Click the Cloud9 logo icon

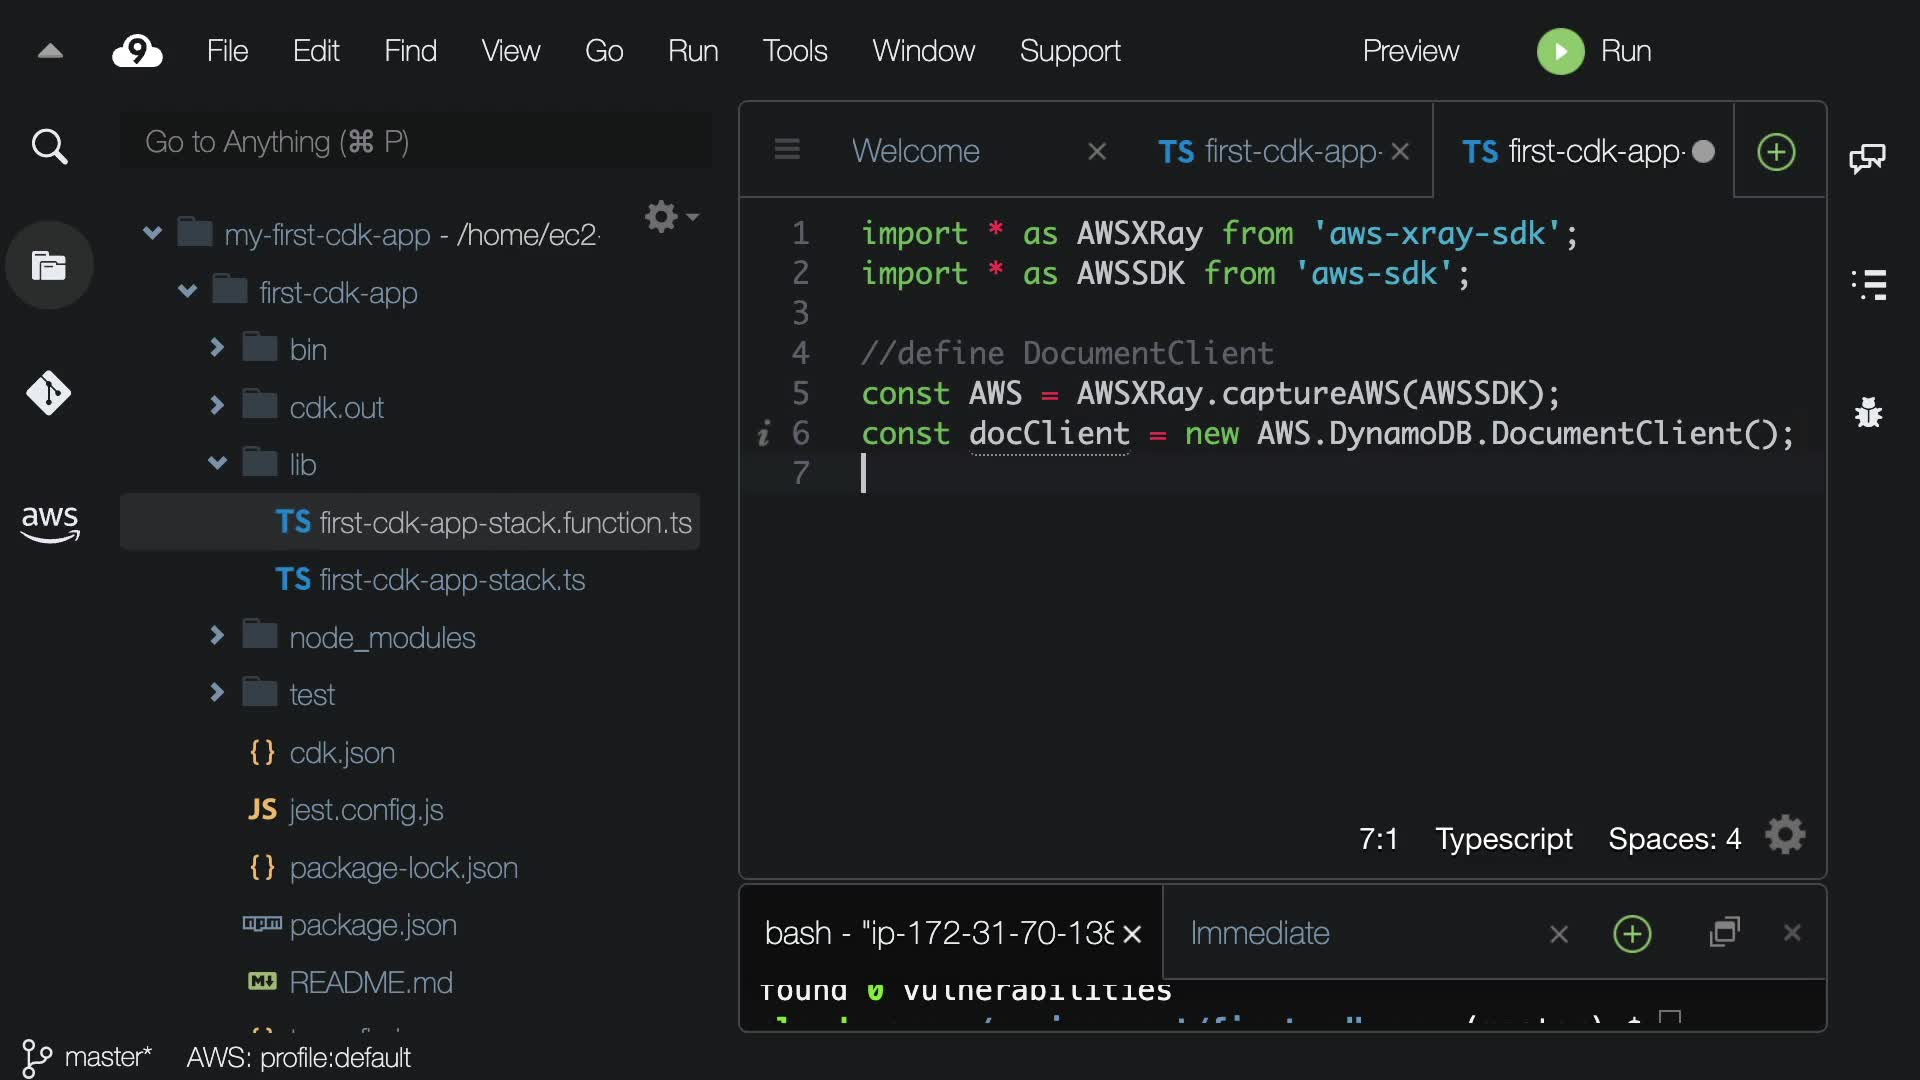[x=137, y=51]
